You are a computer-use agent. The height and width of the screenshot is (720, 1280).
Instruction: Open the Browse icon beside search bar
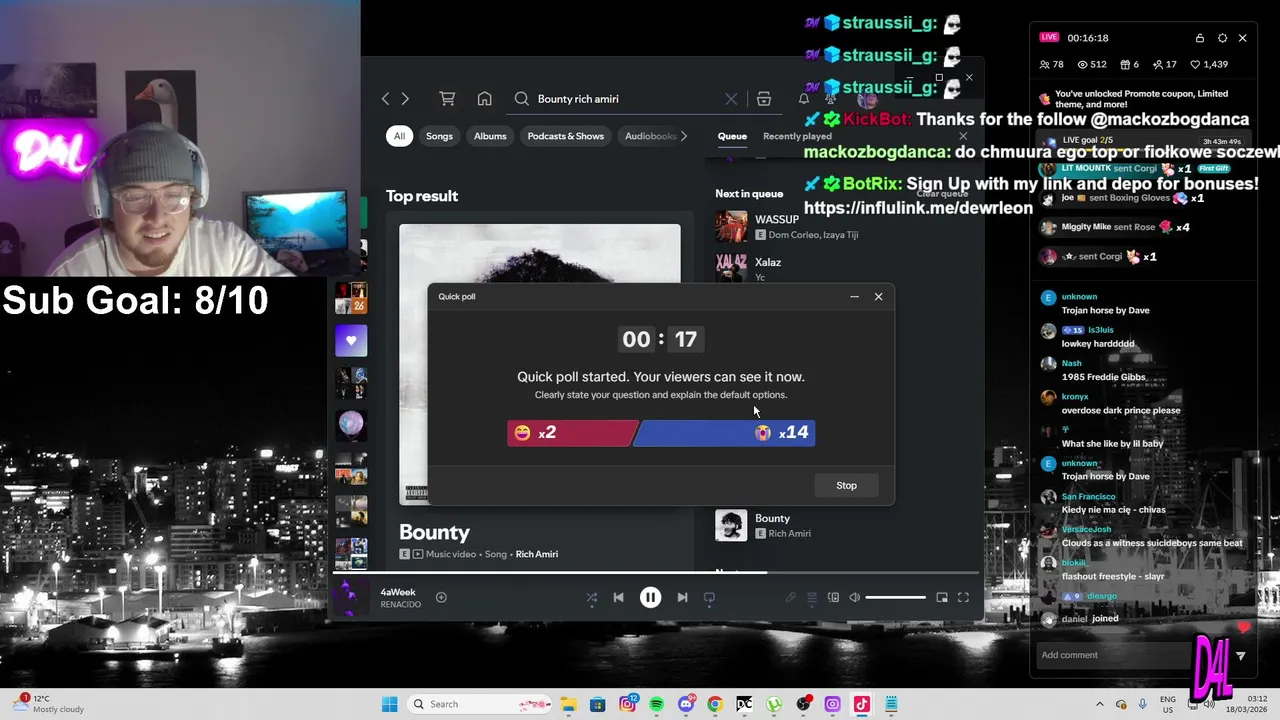coord(764,99)
